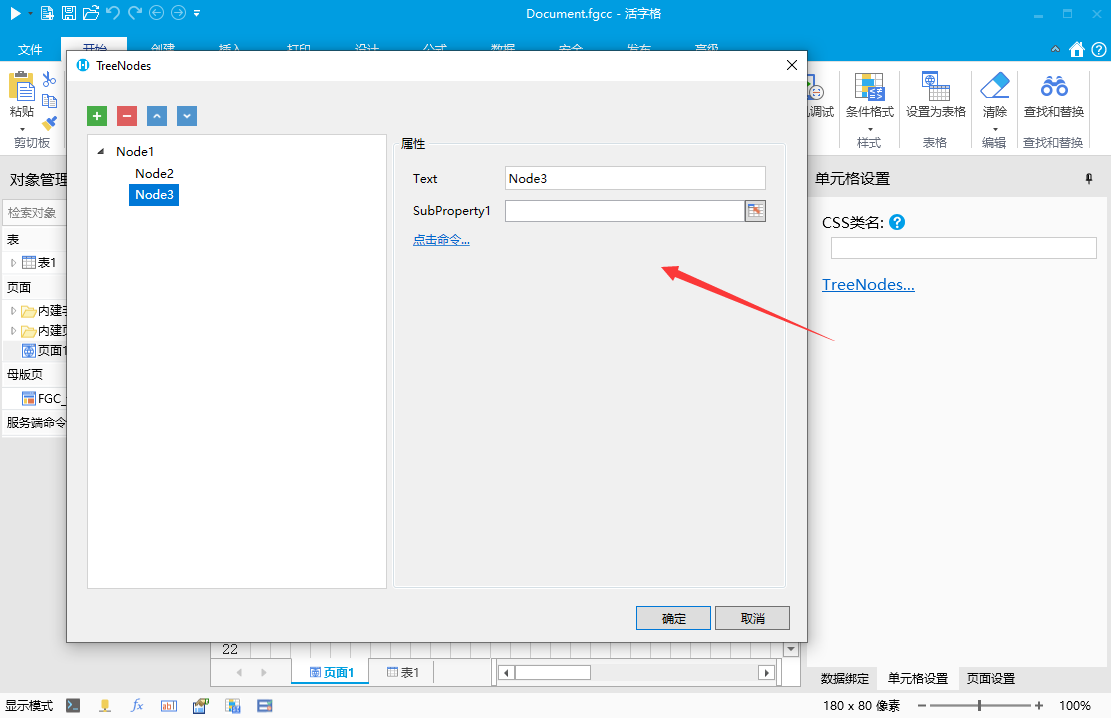This screenshot has height=718, width=1111.
Task: Collapse the ribbon with the up chevron
Action: tap(1055, 49)
